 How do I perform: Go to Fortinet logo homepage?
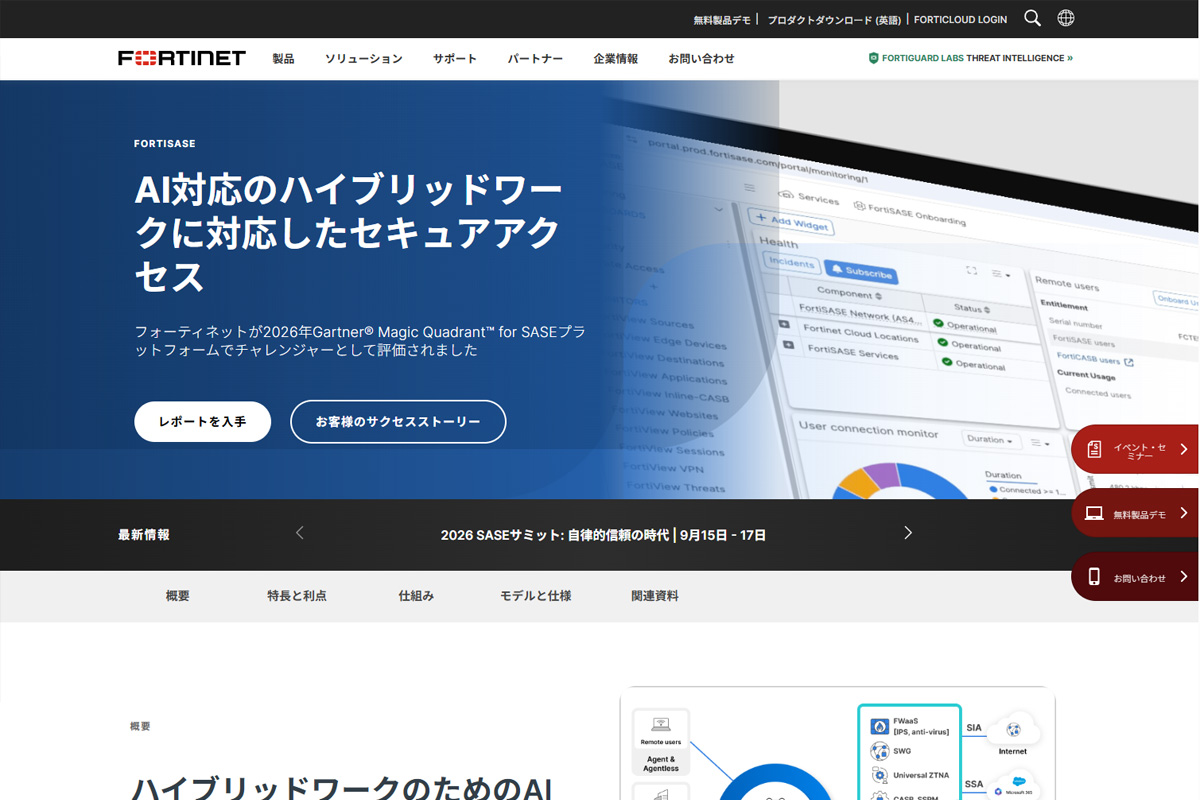(x=182, y=58)
